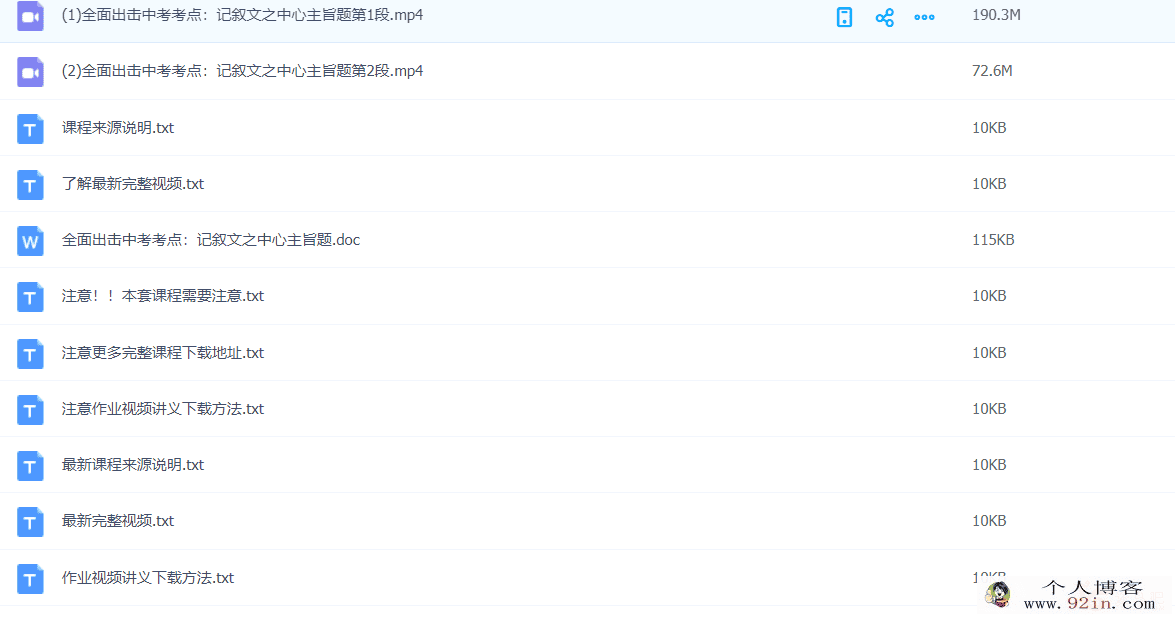Click the video icon of the 第1段.mp4 file
Screen dimensions: 1175x617
coord(30,16)
